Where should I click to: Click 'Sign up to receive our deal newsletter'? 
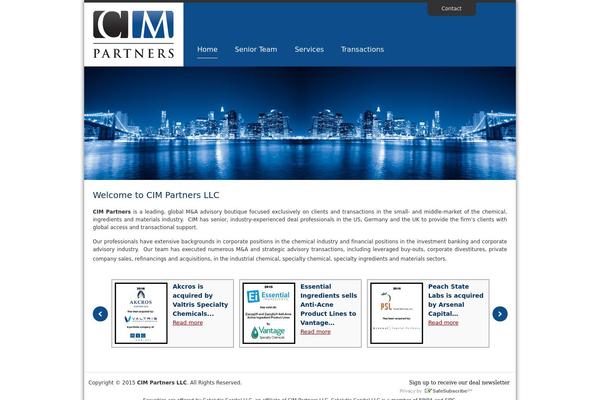pos(459,382)
